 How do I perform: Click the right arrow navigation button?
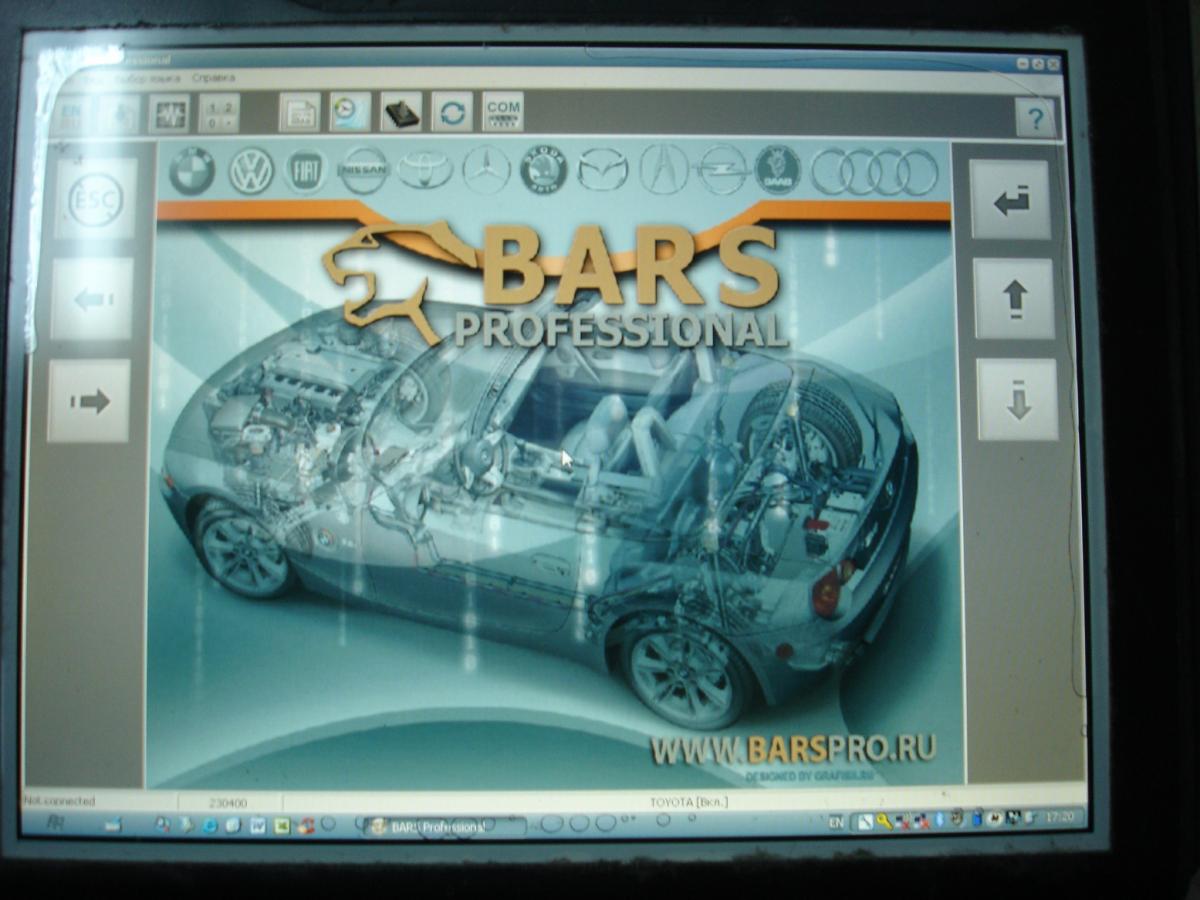pos(89,401)
